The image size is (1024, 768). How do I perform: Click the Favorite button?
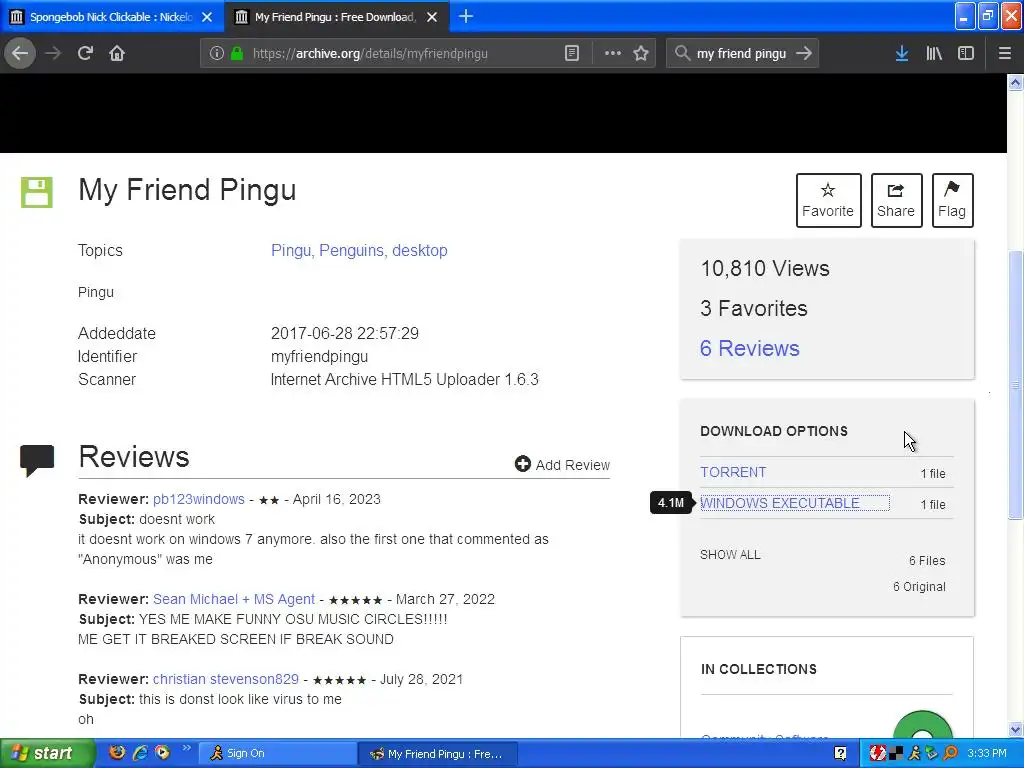pyautogui.click(x=828, y=200)
